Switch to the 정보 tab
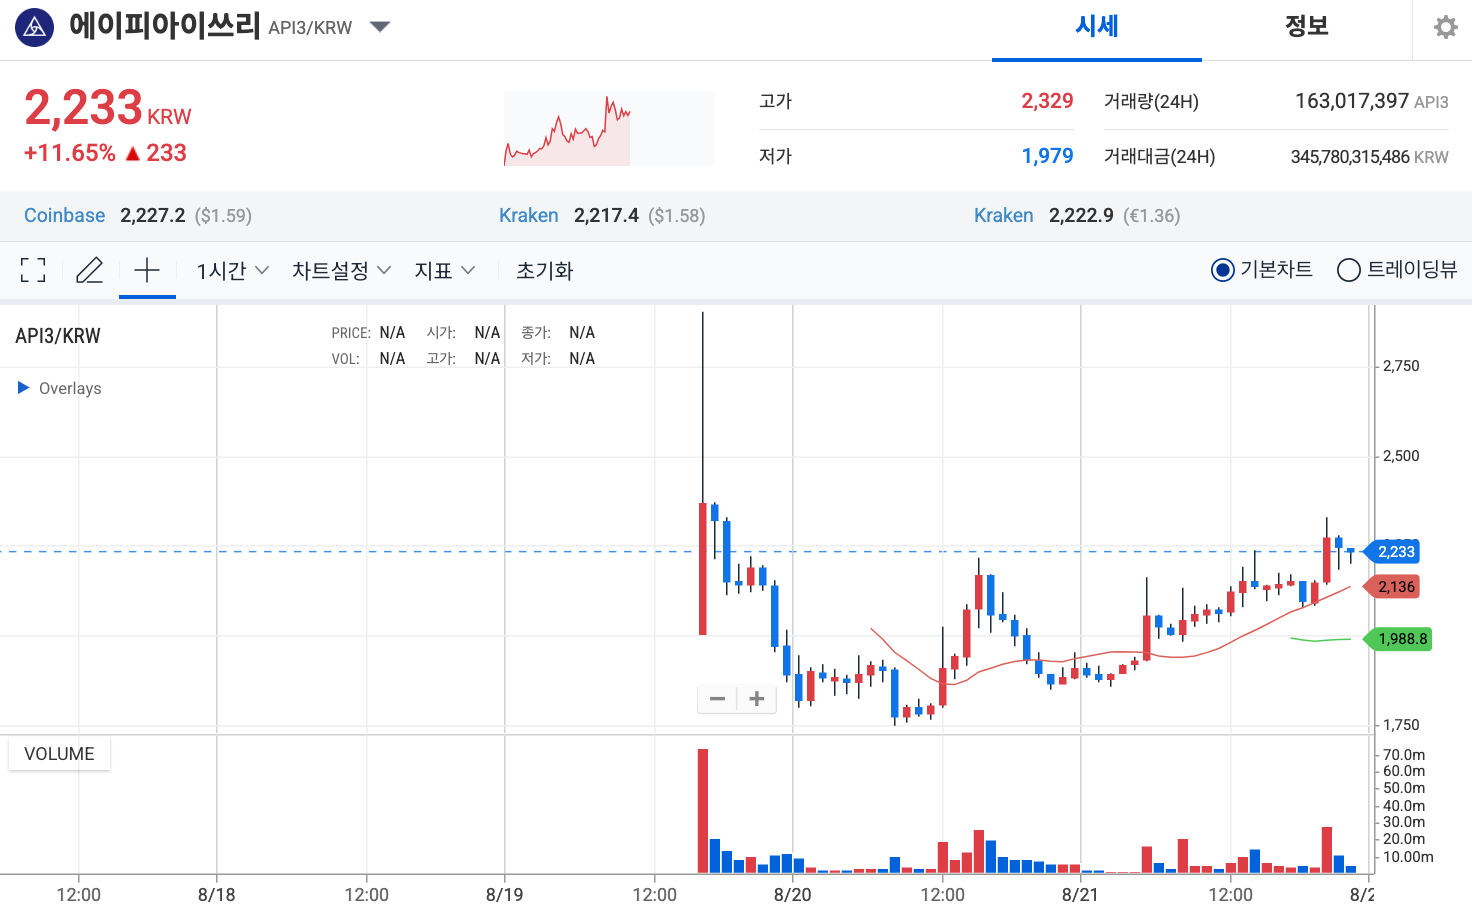 click(x=1306, y=26)
